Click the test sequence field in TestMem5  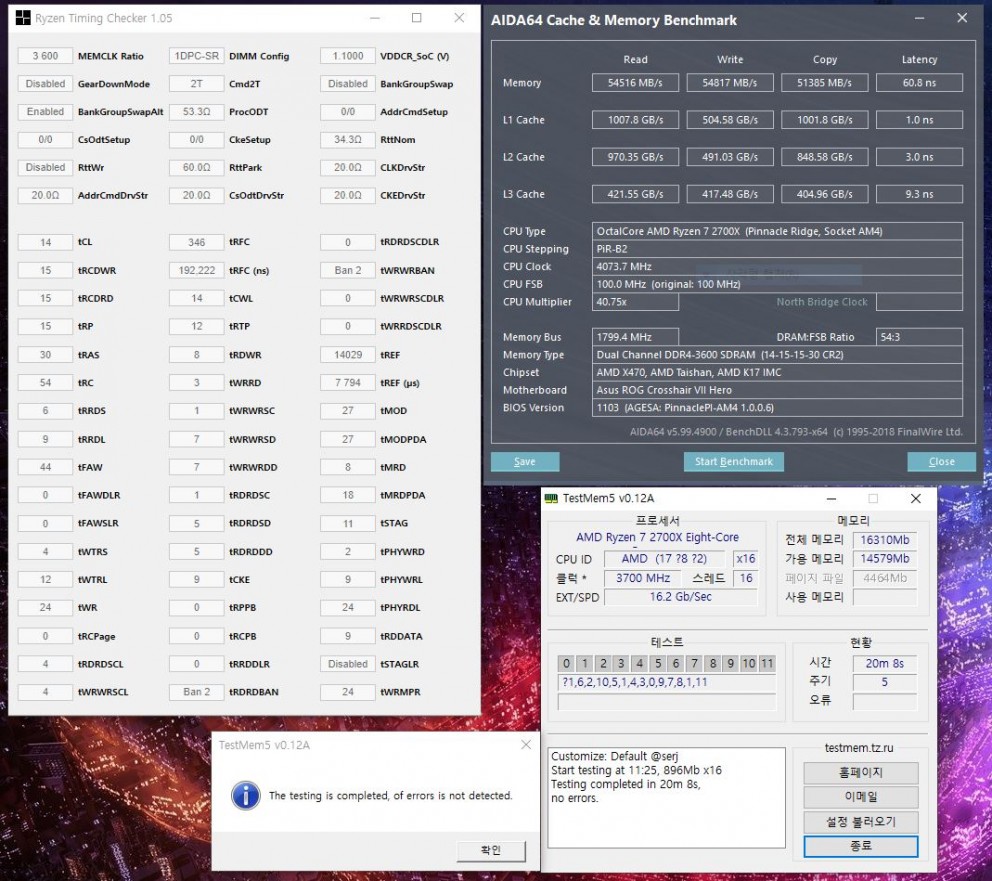click(x=666, y=682)
